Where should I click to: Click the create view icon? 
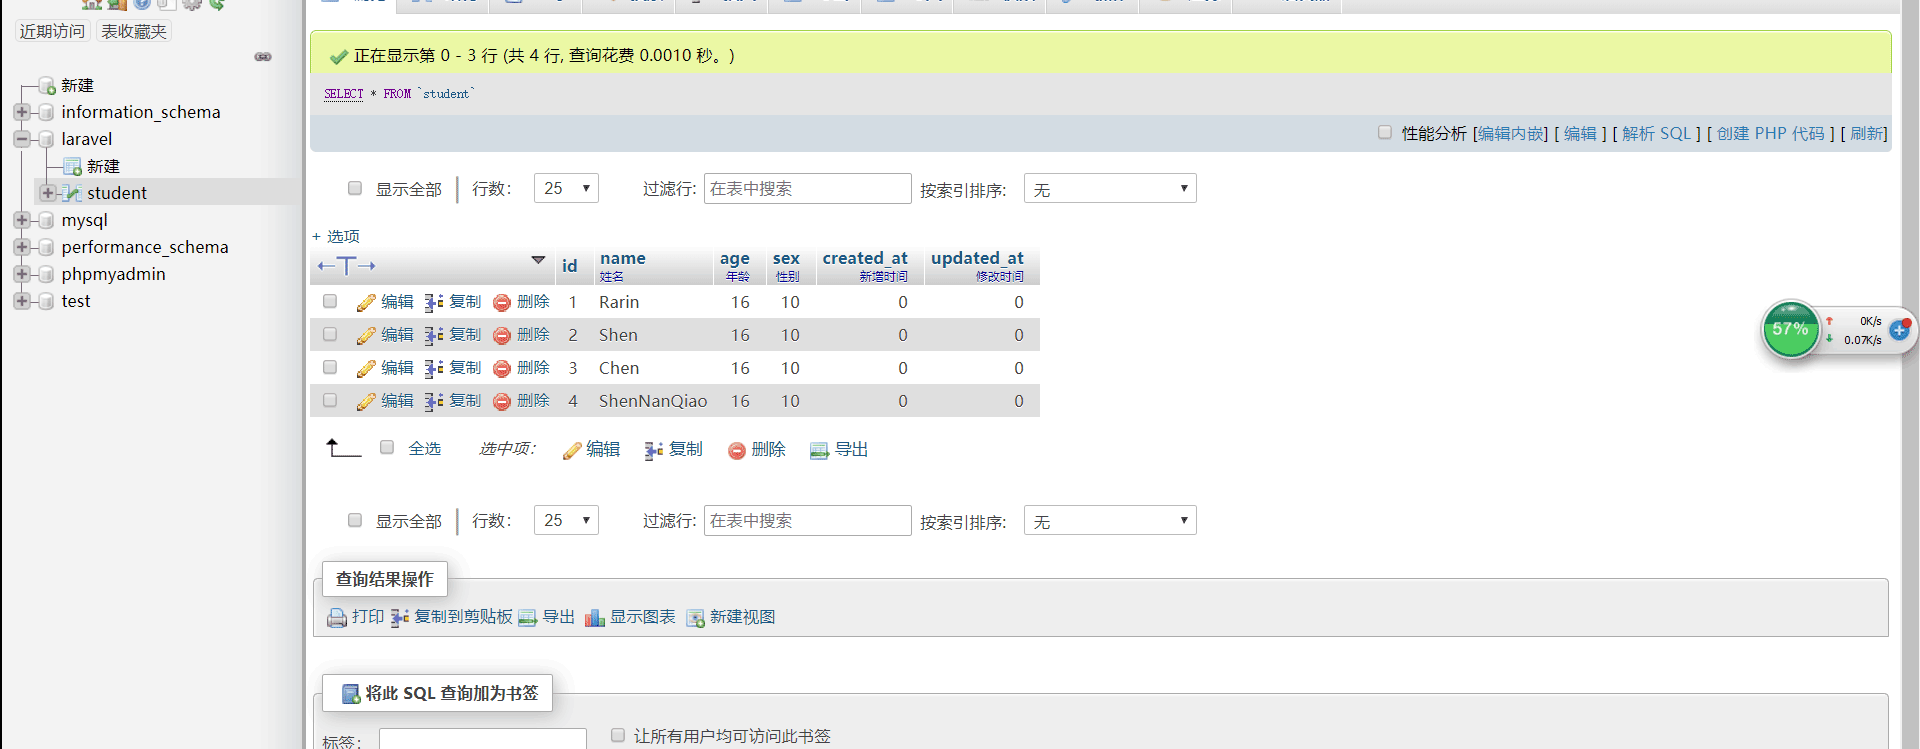click(x=696, y=618)
